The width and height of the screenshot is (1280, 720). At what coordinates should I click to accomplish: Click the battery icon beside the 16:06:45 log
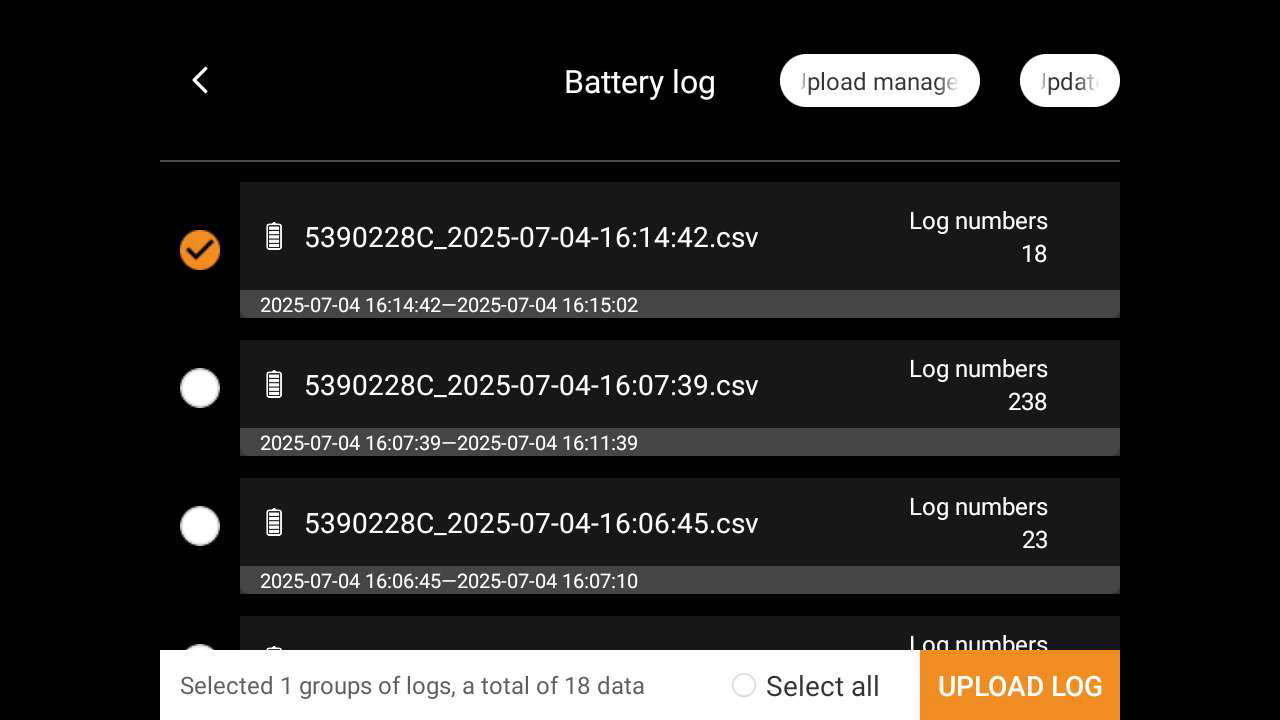(274, 522)
